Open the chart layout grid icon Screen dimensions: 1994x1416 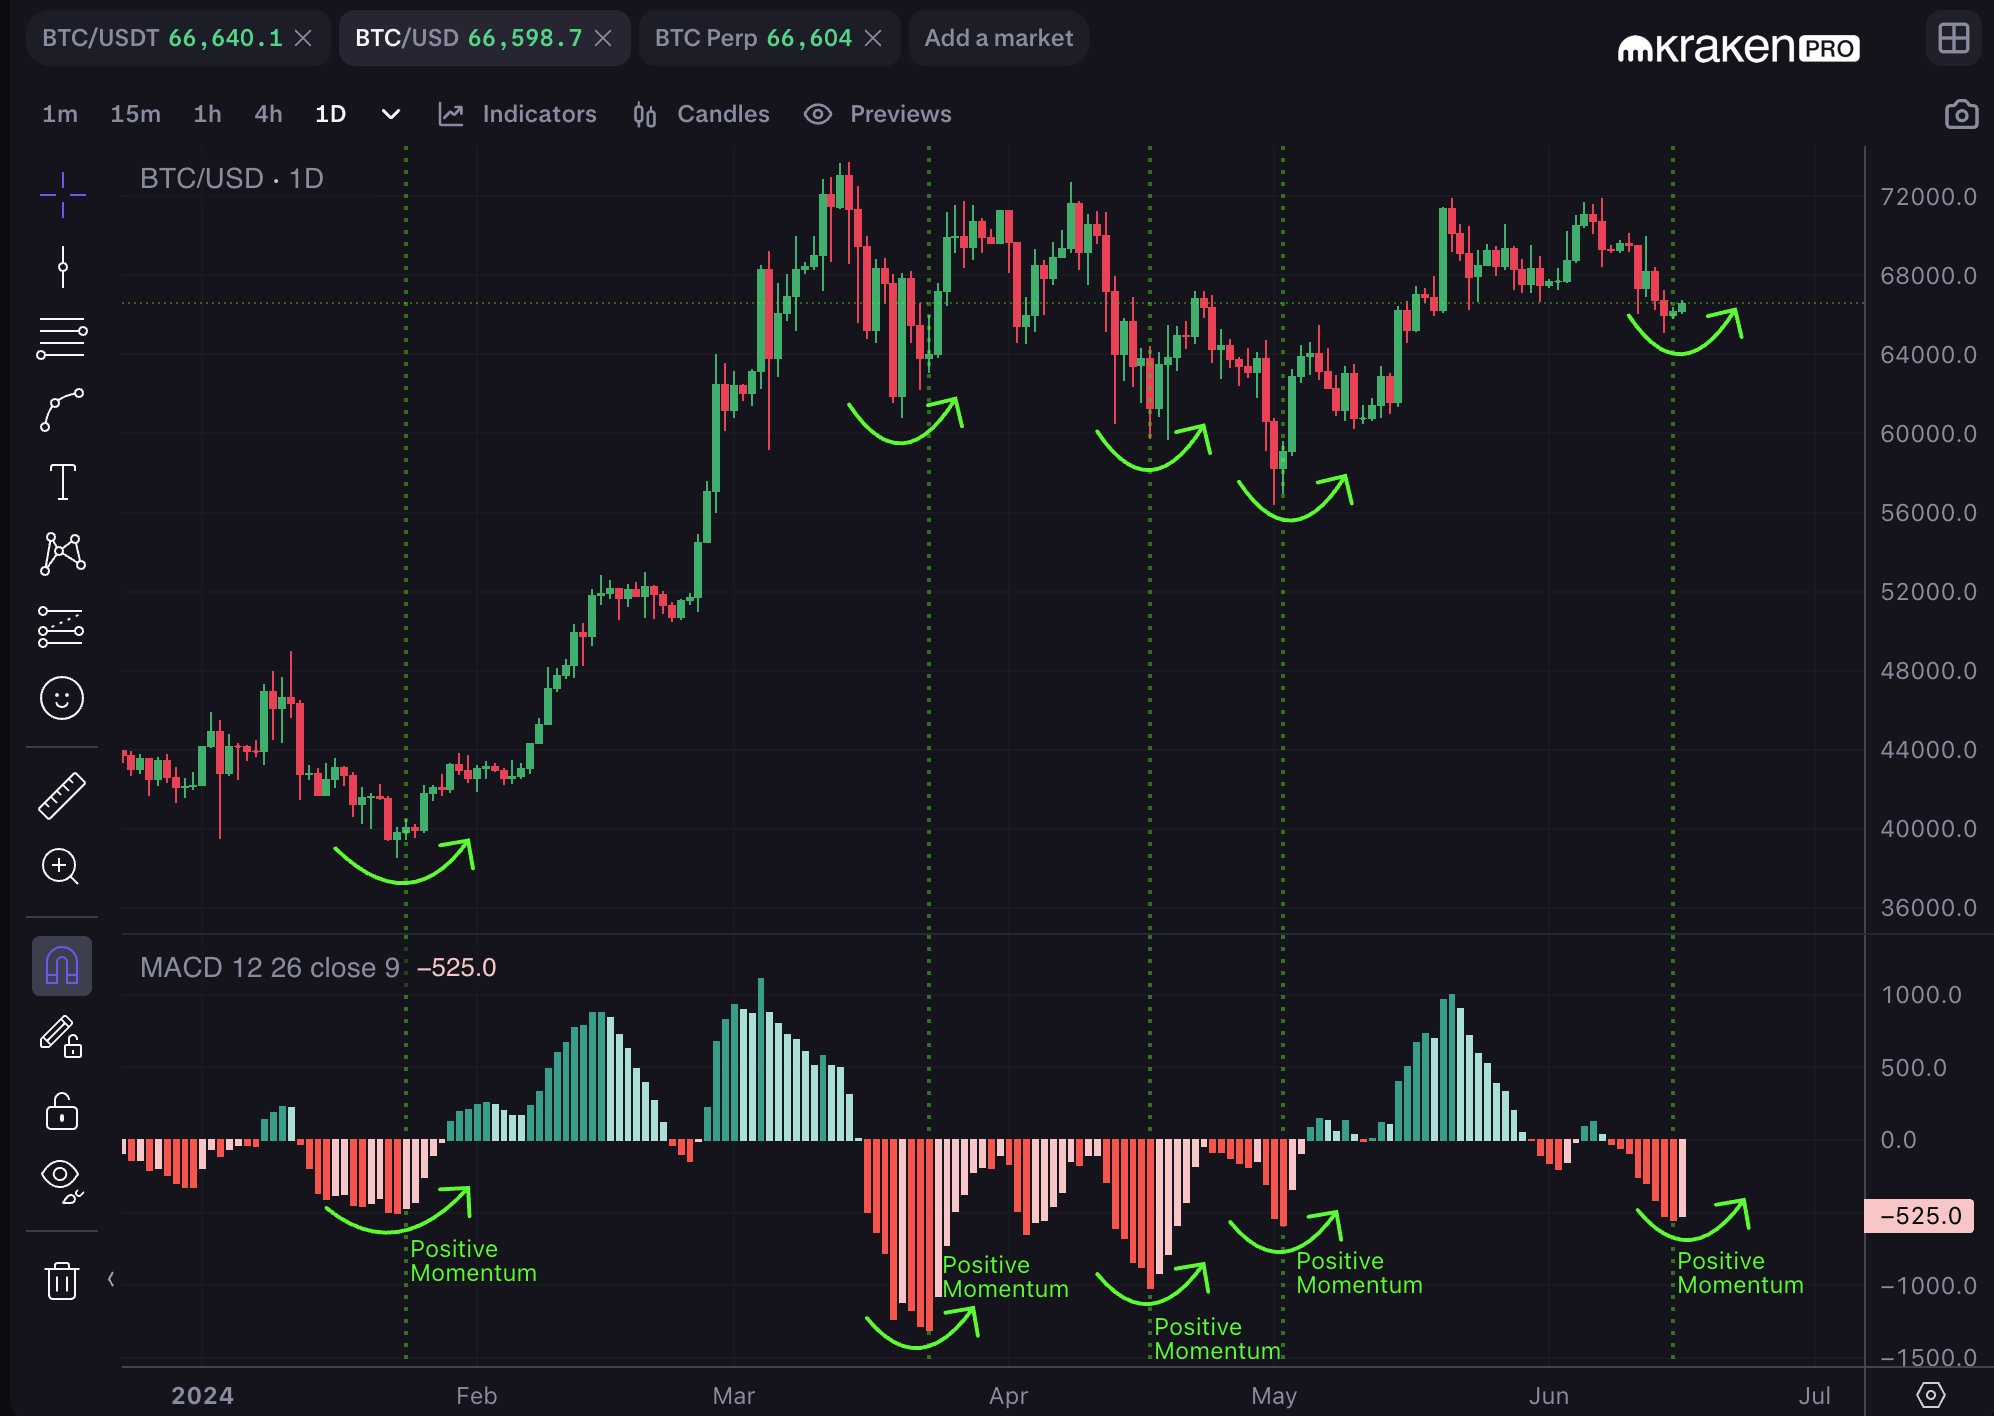click(1953, 39)
